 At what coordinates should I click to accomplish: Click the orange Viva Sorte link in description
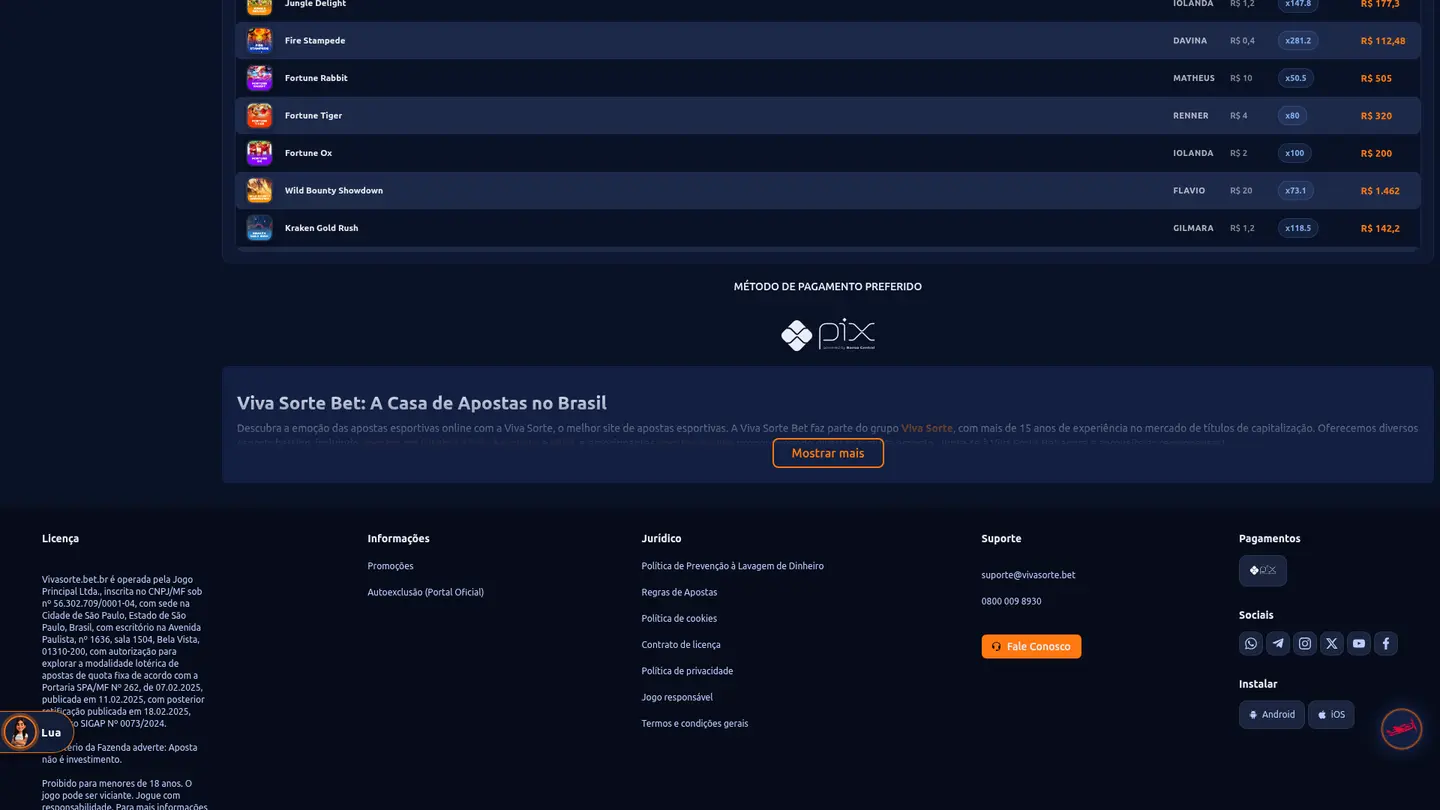927,428
